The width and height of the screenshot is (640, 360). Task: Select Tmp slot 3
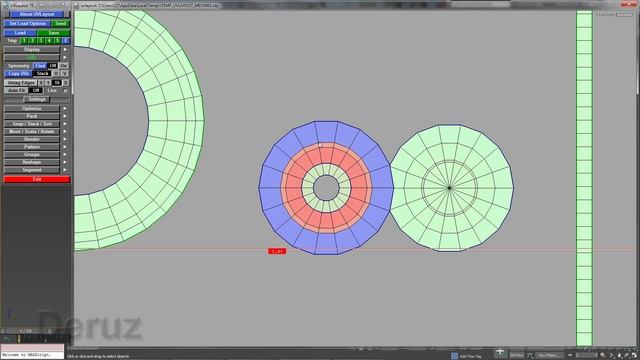point(40,41)
